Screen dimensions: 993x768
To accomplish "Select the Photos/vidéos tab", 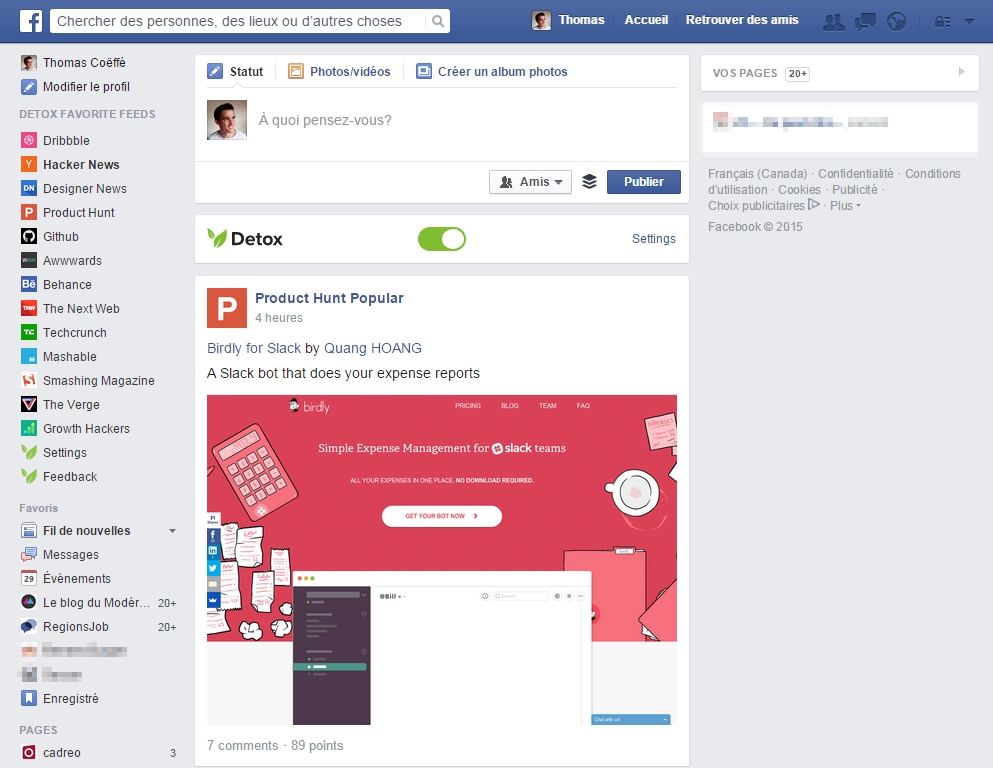I will tap(339, 72).
